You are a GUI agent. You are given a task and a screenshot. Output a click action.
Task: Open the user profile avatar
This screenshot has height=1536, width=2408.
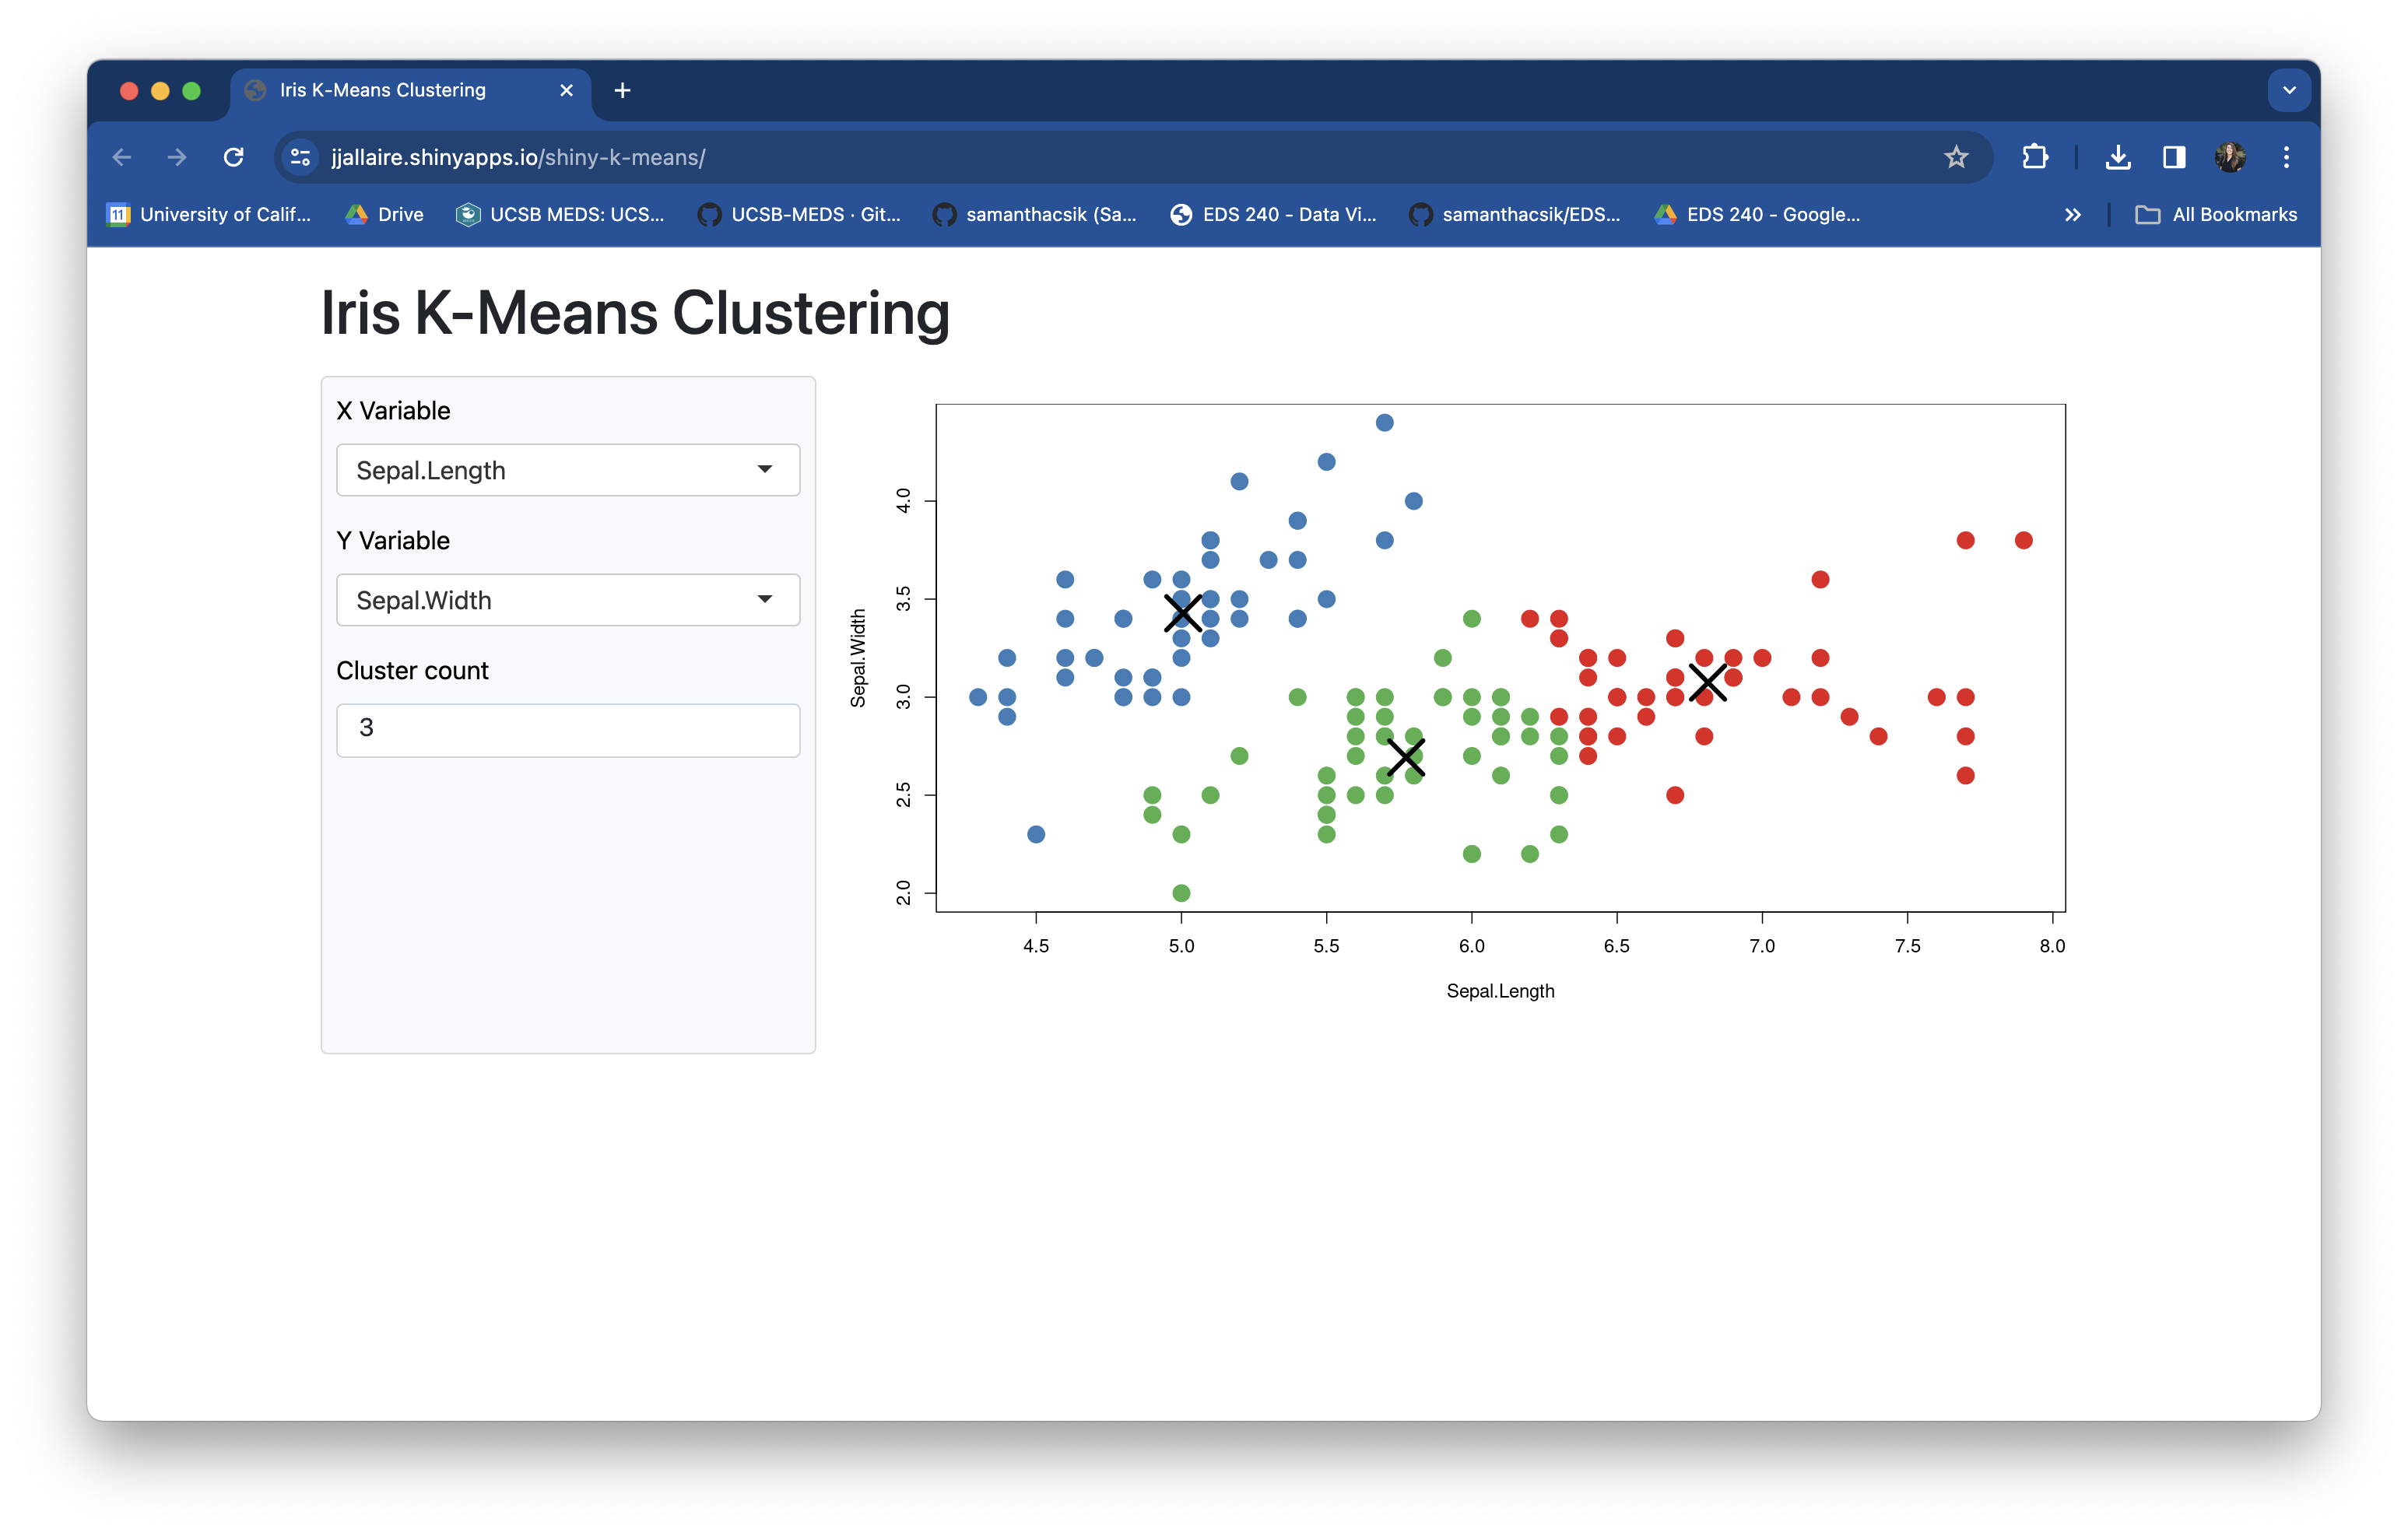2230,157
